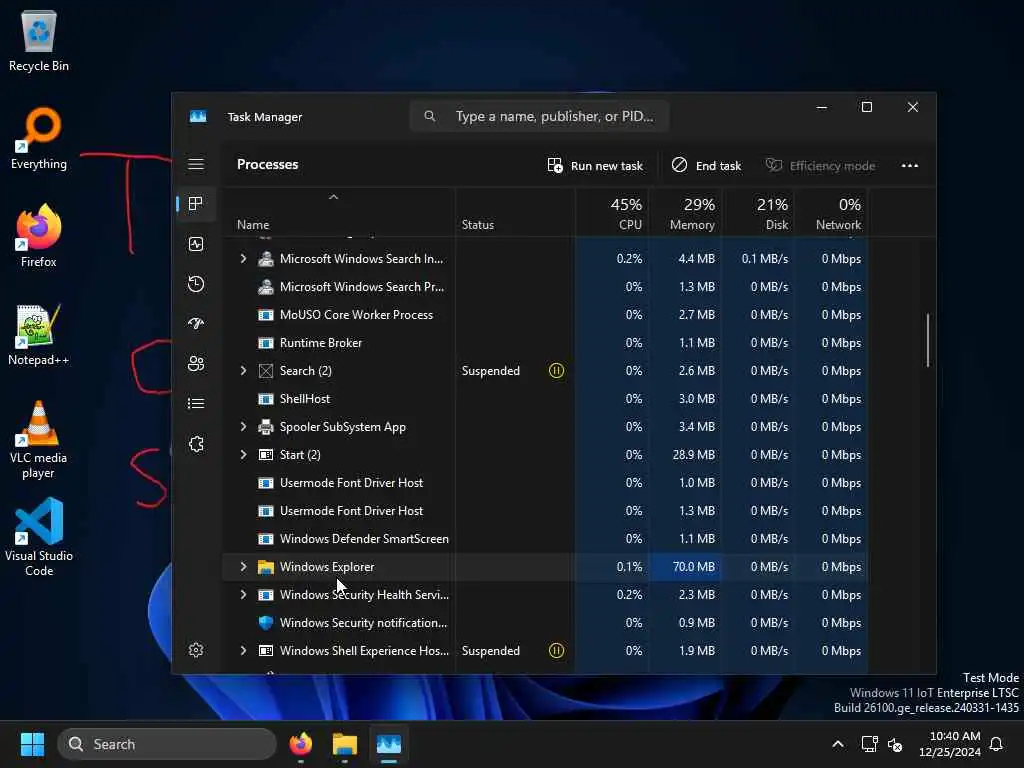The height and width of the screenshot is (768, 1024).
Task: Click Task Manager taskbar icon
Action: tap(389, 744)
